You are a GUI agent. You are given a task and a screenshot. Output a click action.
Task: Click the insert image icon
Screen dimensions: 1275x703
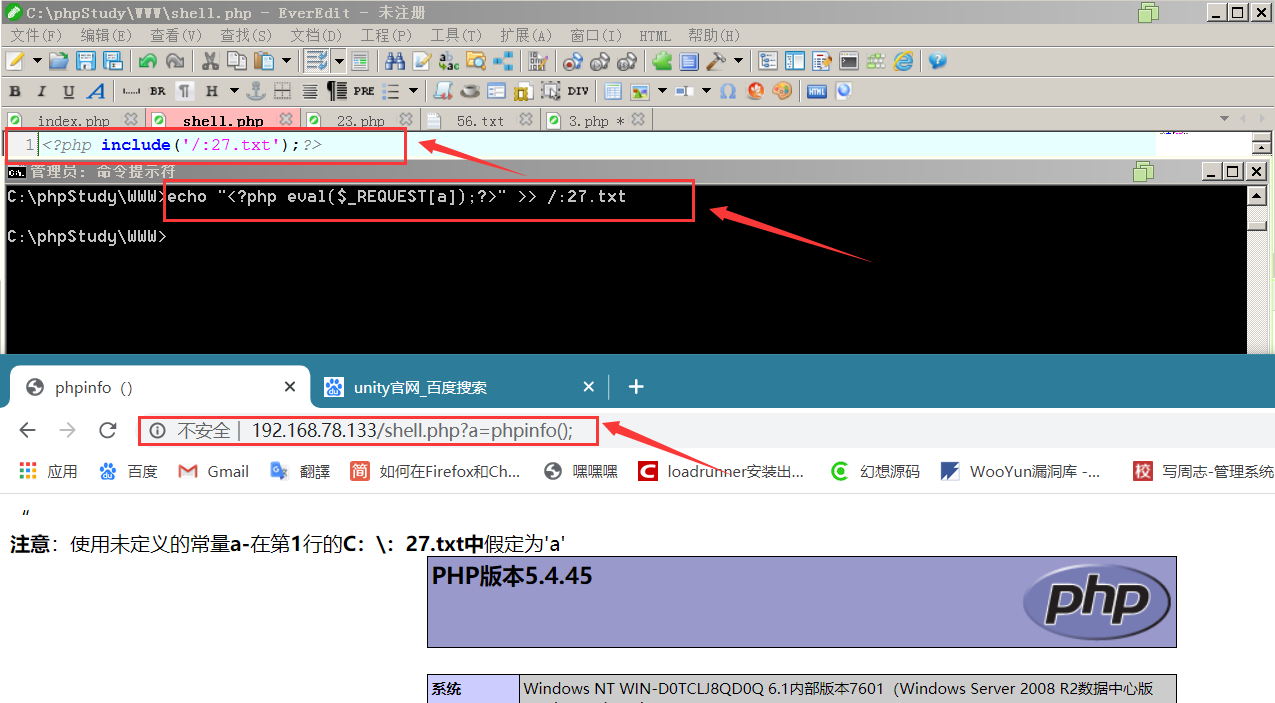tap(639, 91)
